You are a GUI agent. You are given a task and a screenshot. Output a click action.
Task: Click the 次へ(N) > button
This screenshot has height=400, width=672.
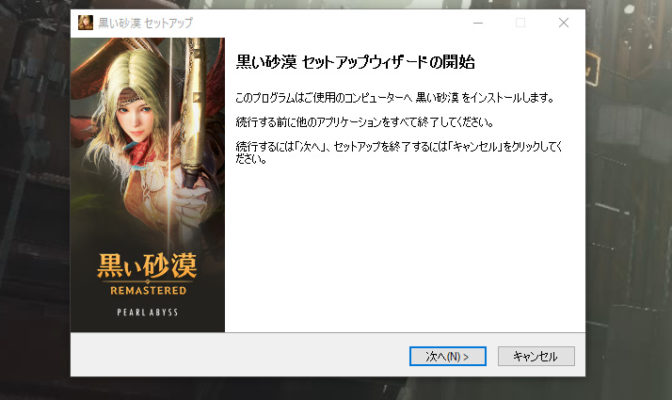tap(447, 356)
